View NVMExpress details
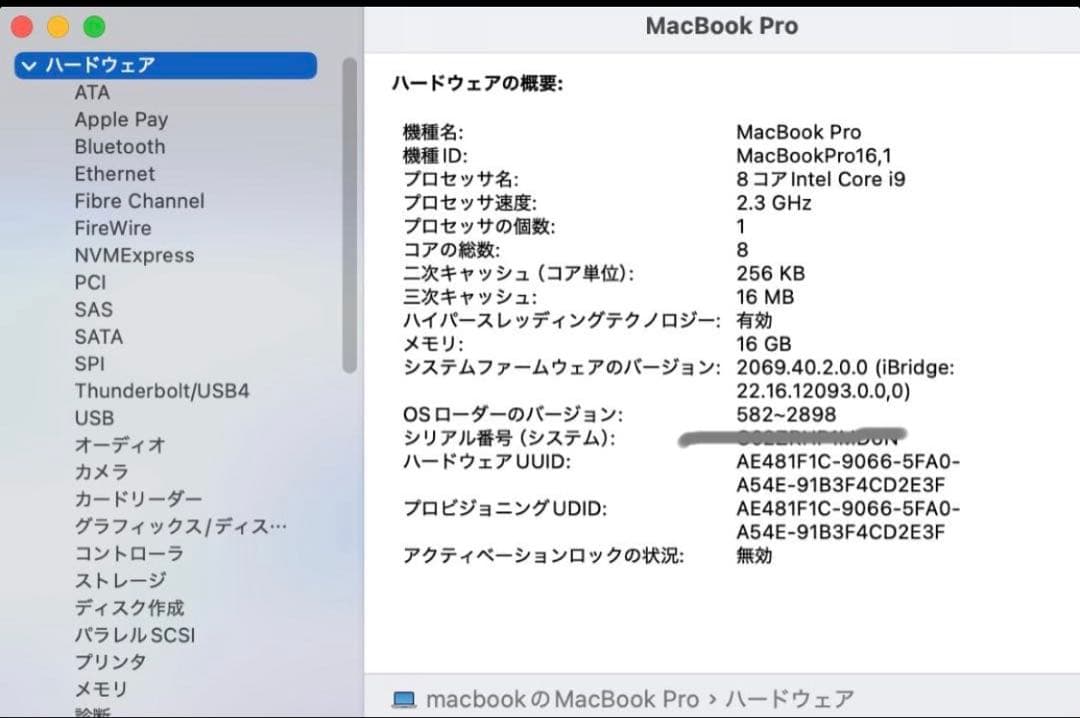Screen dimensions: 1080x718 tap(134, 255)
